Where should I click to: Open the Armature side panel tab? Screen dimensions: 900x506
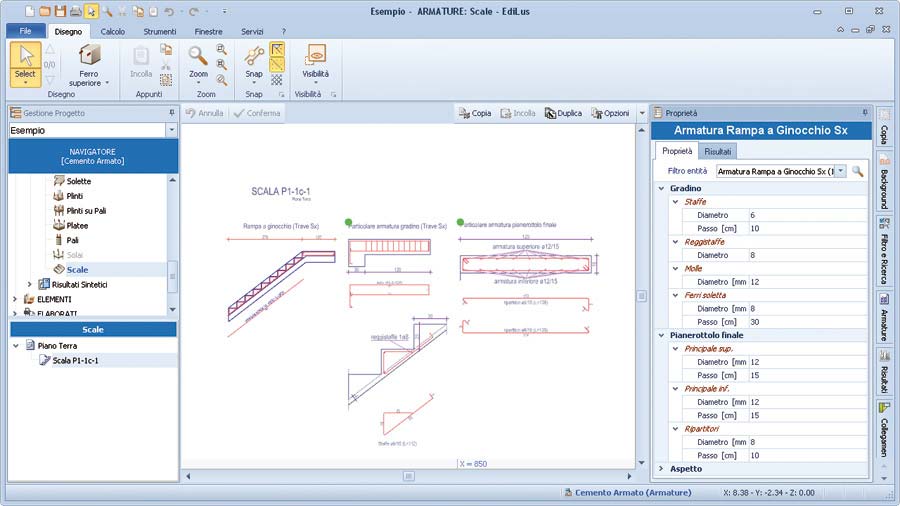[884, 317]
